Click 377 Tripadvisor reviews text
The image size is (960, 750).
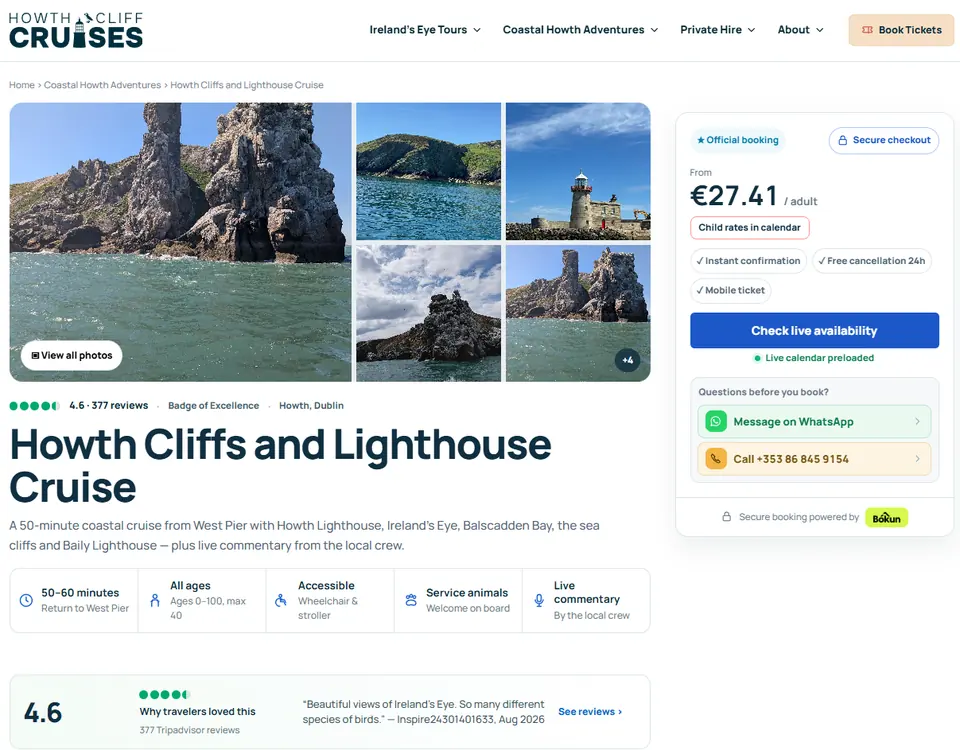[190, 730]
